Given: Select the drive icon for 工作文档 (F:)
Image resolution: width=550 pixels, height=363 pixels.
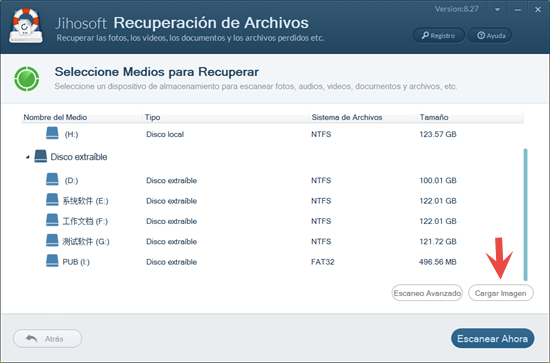Looking at the screenshot, I should click(52, 220).
